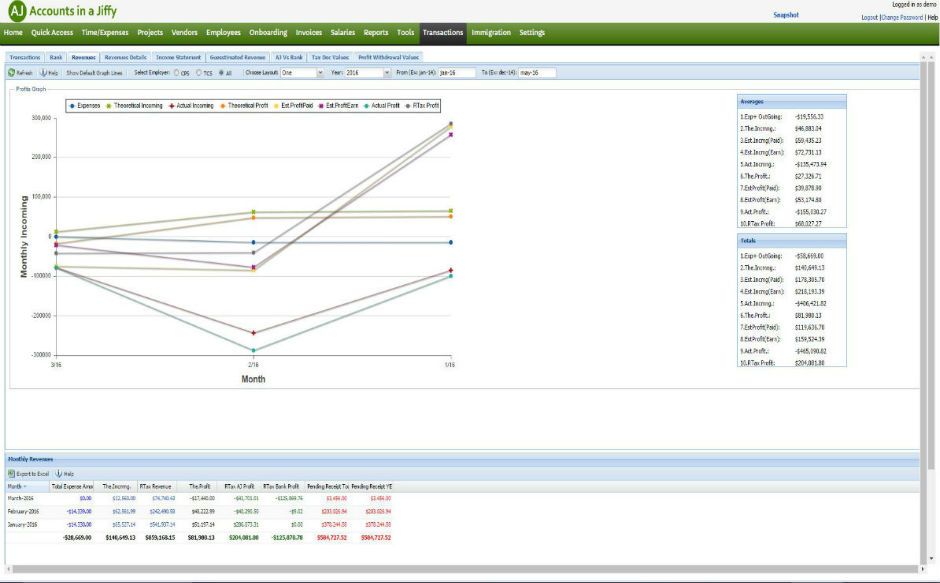Toggle the RTax Profit legend marker
The image size is (940, 583).
tap(408, 106)
